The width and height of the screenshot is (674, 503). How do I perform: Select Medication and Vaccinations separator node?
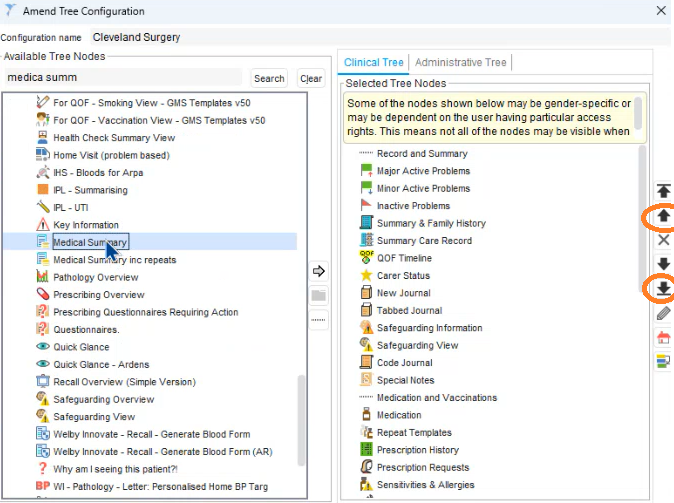437,398
